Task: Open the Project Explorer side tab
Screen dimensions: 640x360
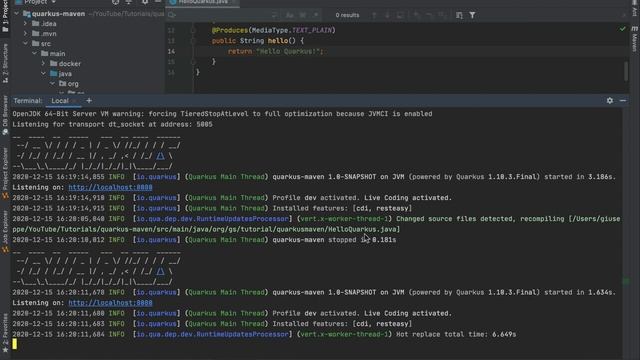Action: (x=5, y=174)
